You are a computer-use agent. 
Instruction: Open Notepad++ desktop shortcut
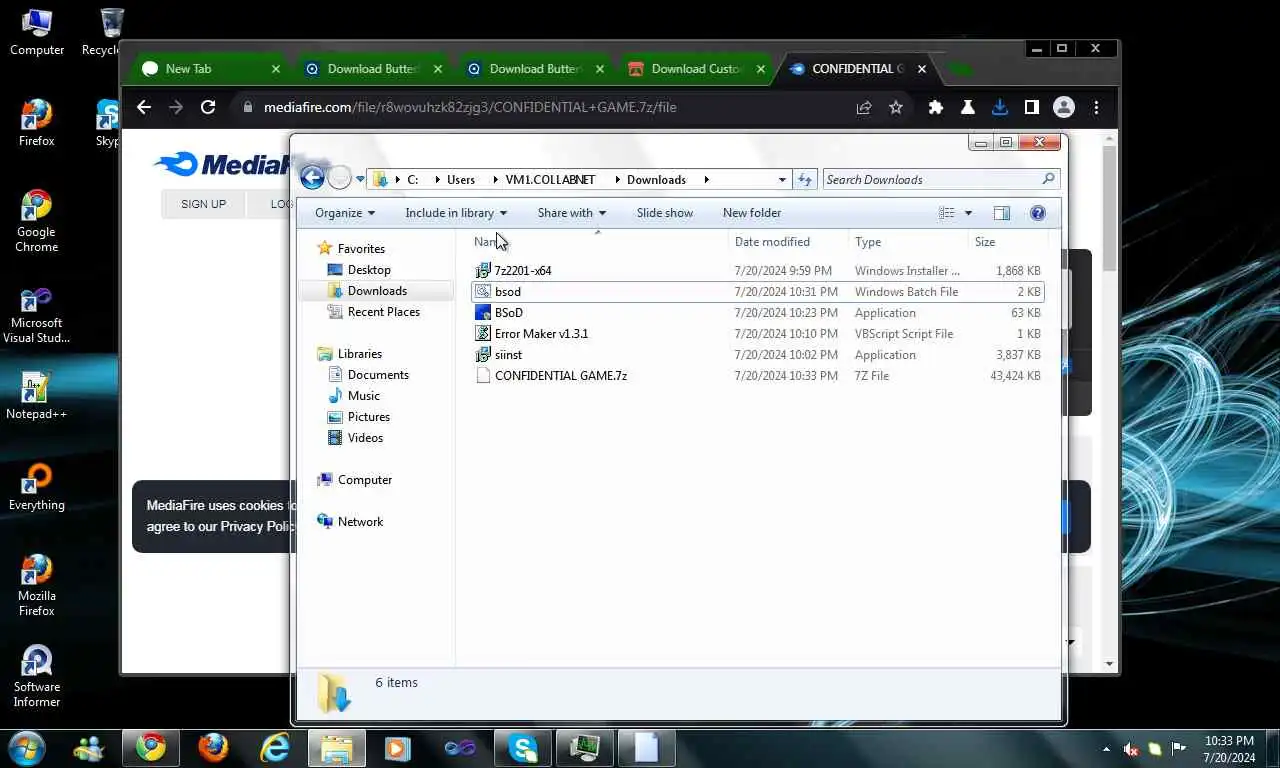pyautogui.click(x=36, y=396)
